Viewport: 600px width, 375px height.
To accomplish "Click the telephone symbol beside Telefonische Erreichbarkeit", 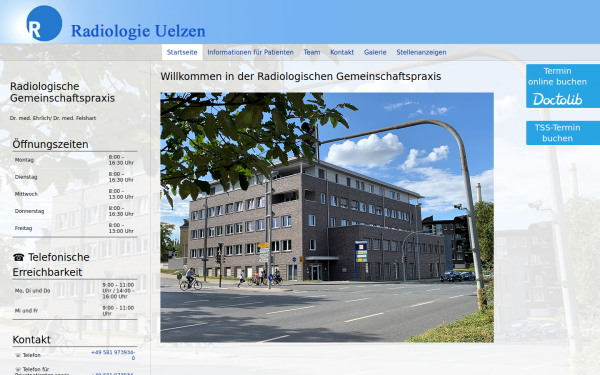I will tap(18, 258).
